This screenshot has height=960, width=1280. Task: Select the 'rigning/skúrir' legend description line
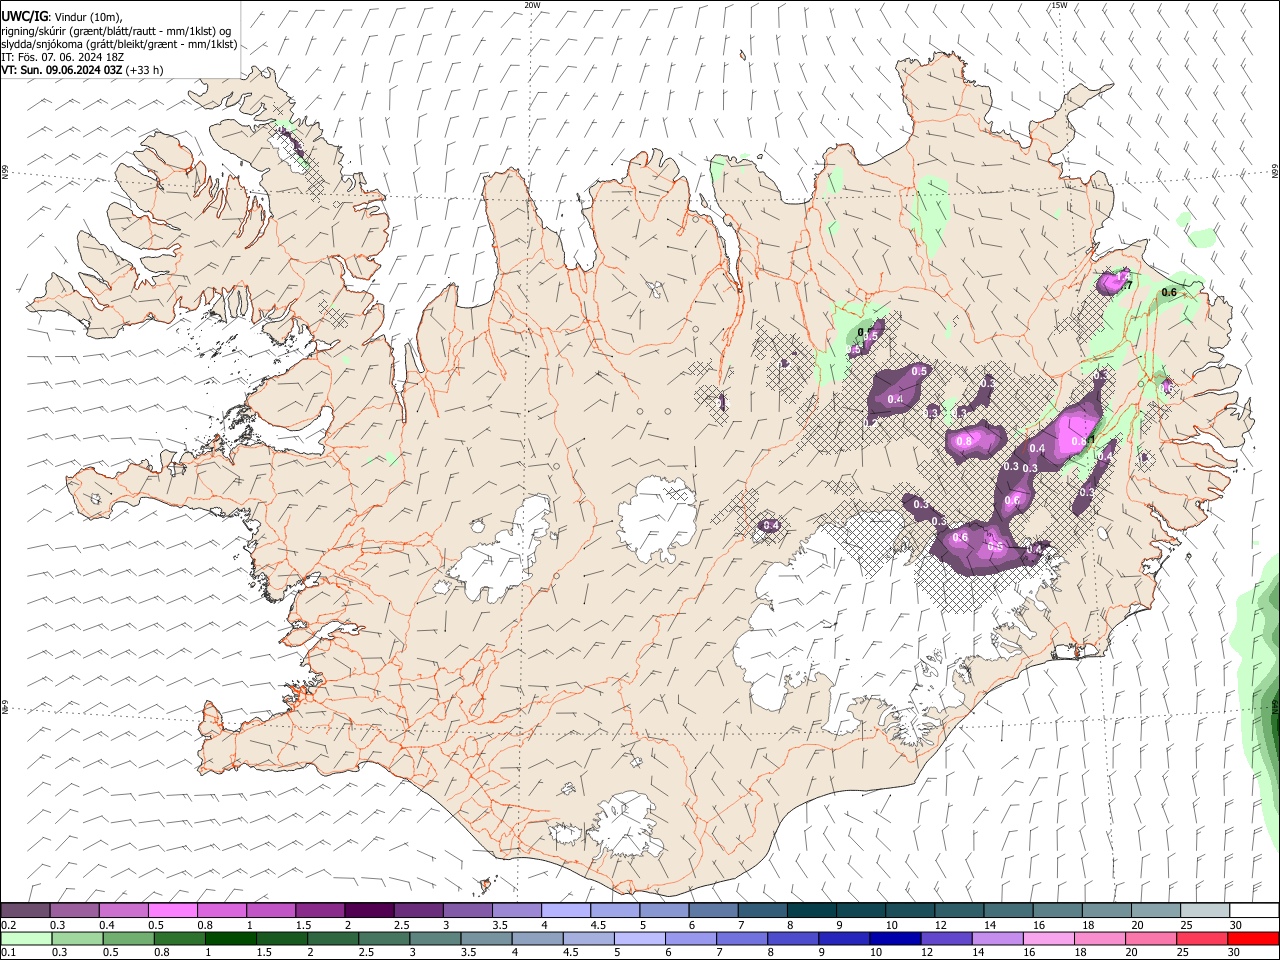(x=116, y=31)
